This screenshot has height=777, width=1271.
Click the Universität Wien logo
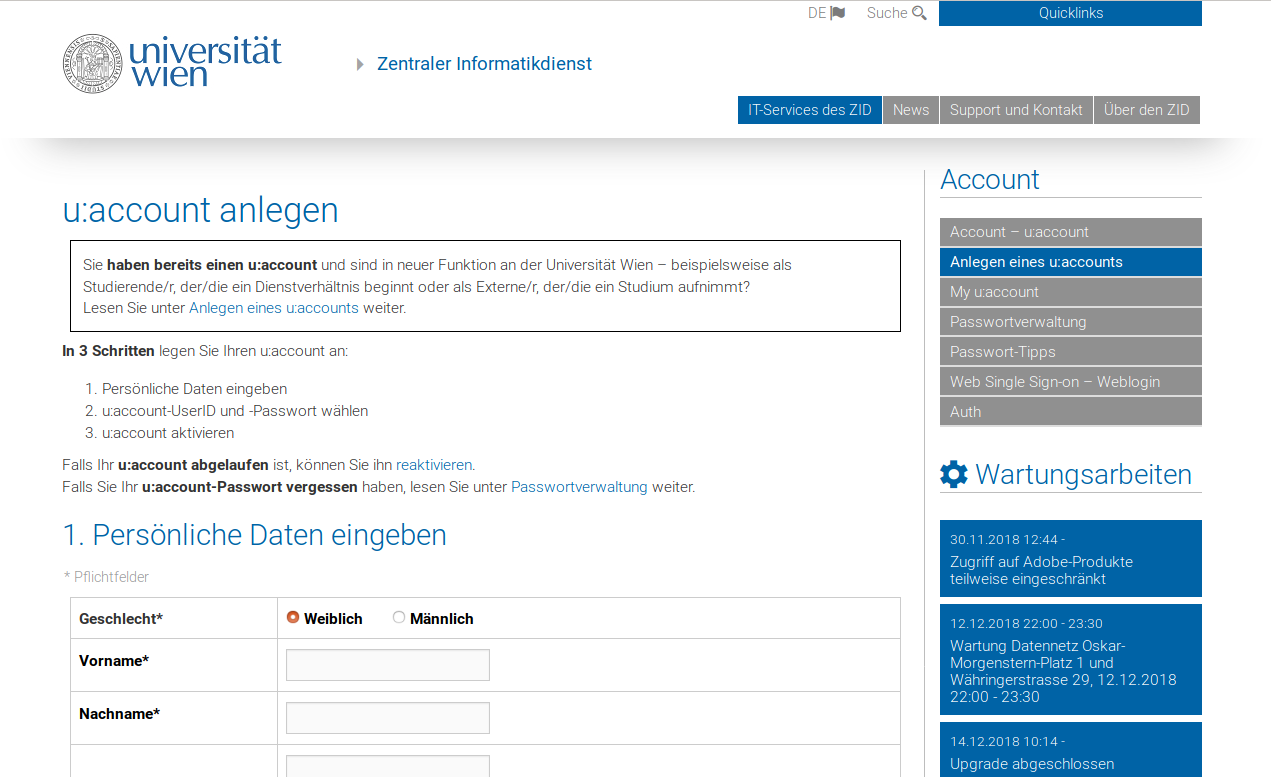172,63
